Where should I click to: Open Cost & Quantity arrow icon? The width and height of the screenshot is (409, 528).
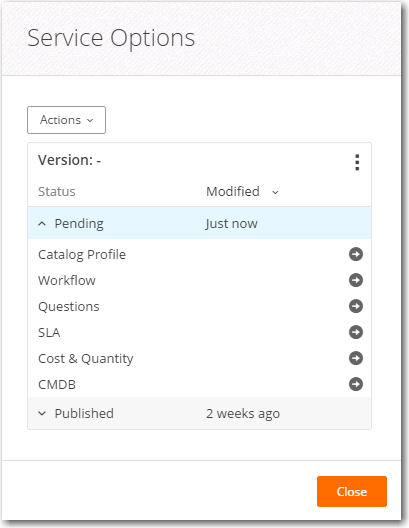click(355, 358)
